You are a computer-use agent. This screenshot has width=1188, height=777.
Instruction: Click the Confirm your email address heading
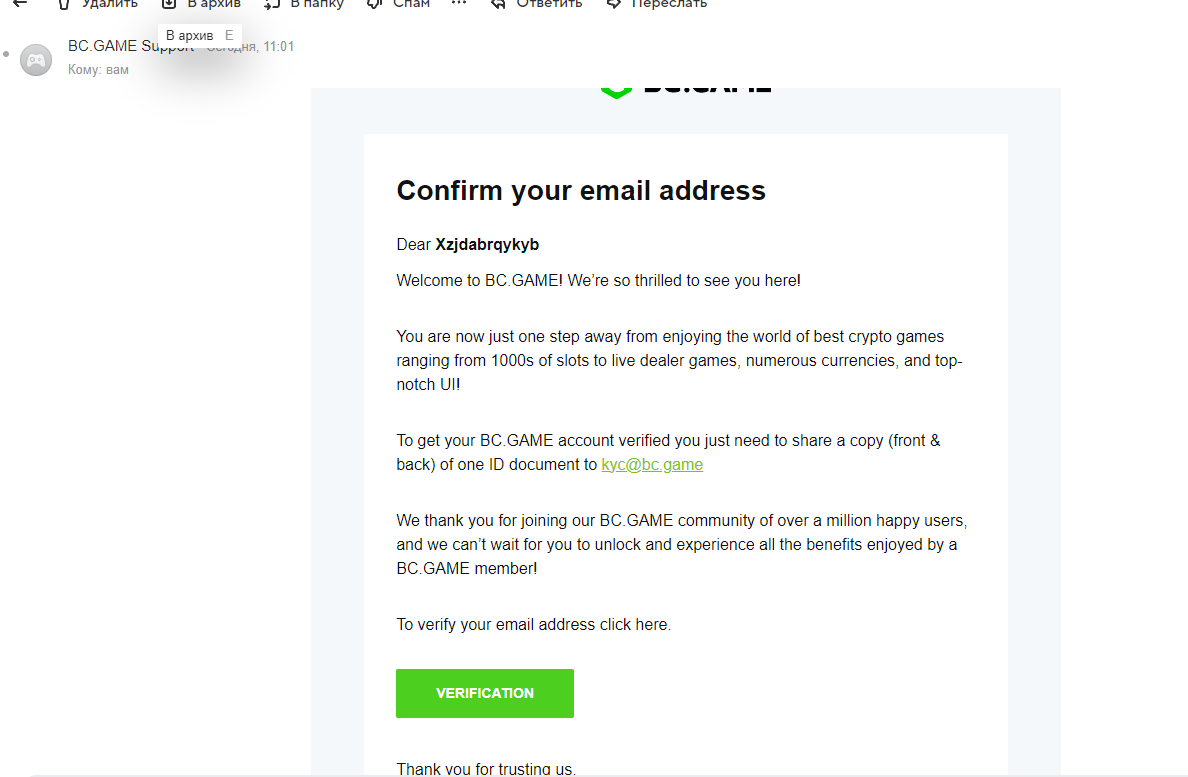(581, 190)
